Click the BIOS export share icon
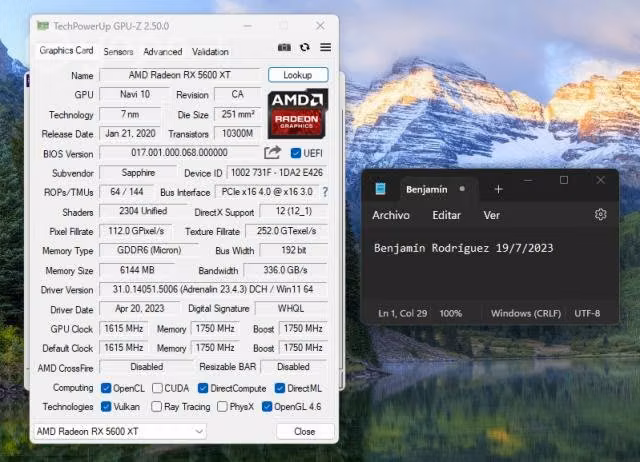 (x=272, y=153)
